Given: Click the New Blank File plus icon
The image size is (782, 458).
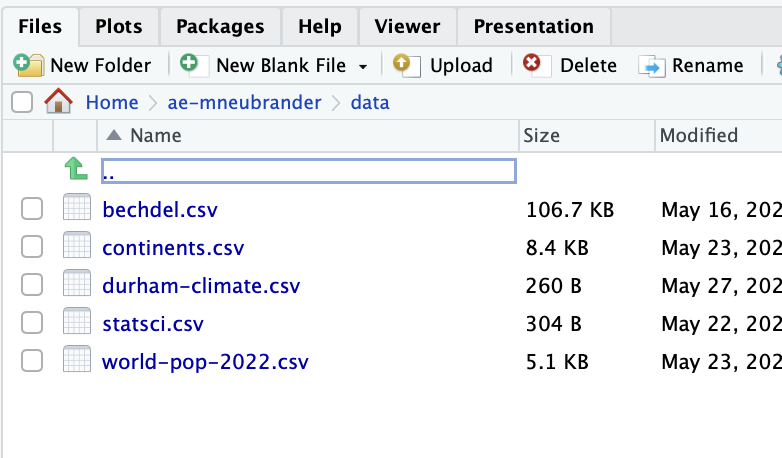Looking at the screenshot, I should click(x=194, y=65).
